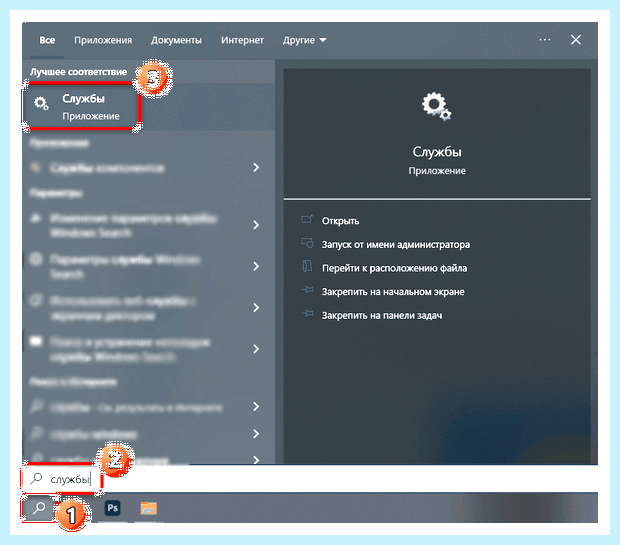Open the Приложения tab
620x545 pixels.
click(103, 40)
